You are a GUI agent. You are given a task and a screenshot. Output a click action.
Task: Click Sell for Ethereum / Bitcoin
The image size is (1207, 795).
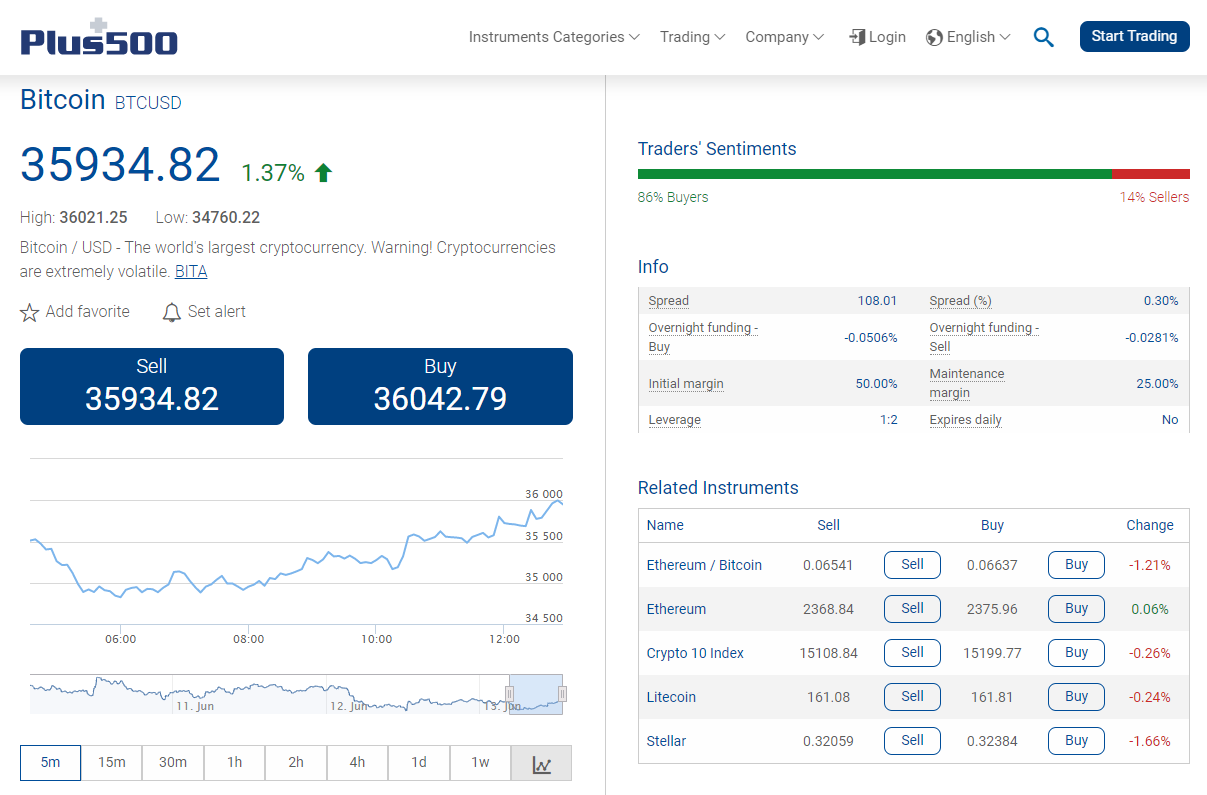point(912,564)
